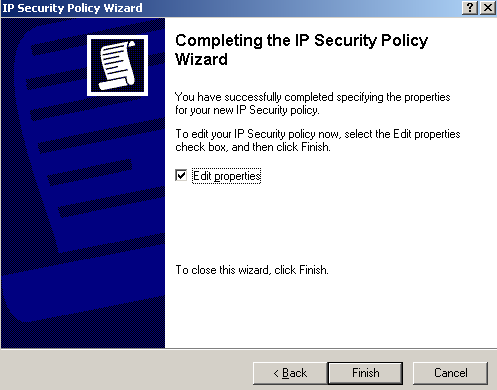This screenshot has width=497, height=390.
Task: Click the policy scroll document icon
Action: tap(117, 65)
